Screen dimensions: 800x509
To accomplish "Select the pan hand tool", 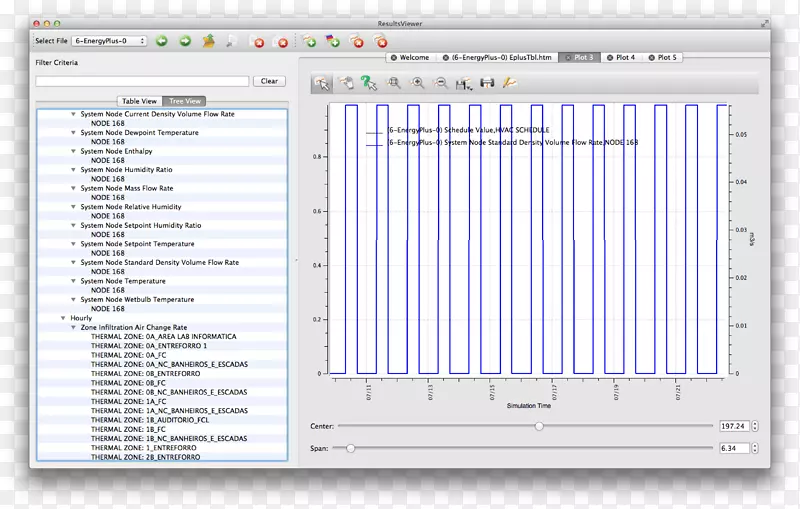I will (346, 83).
